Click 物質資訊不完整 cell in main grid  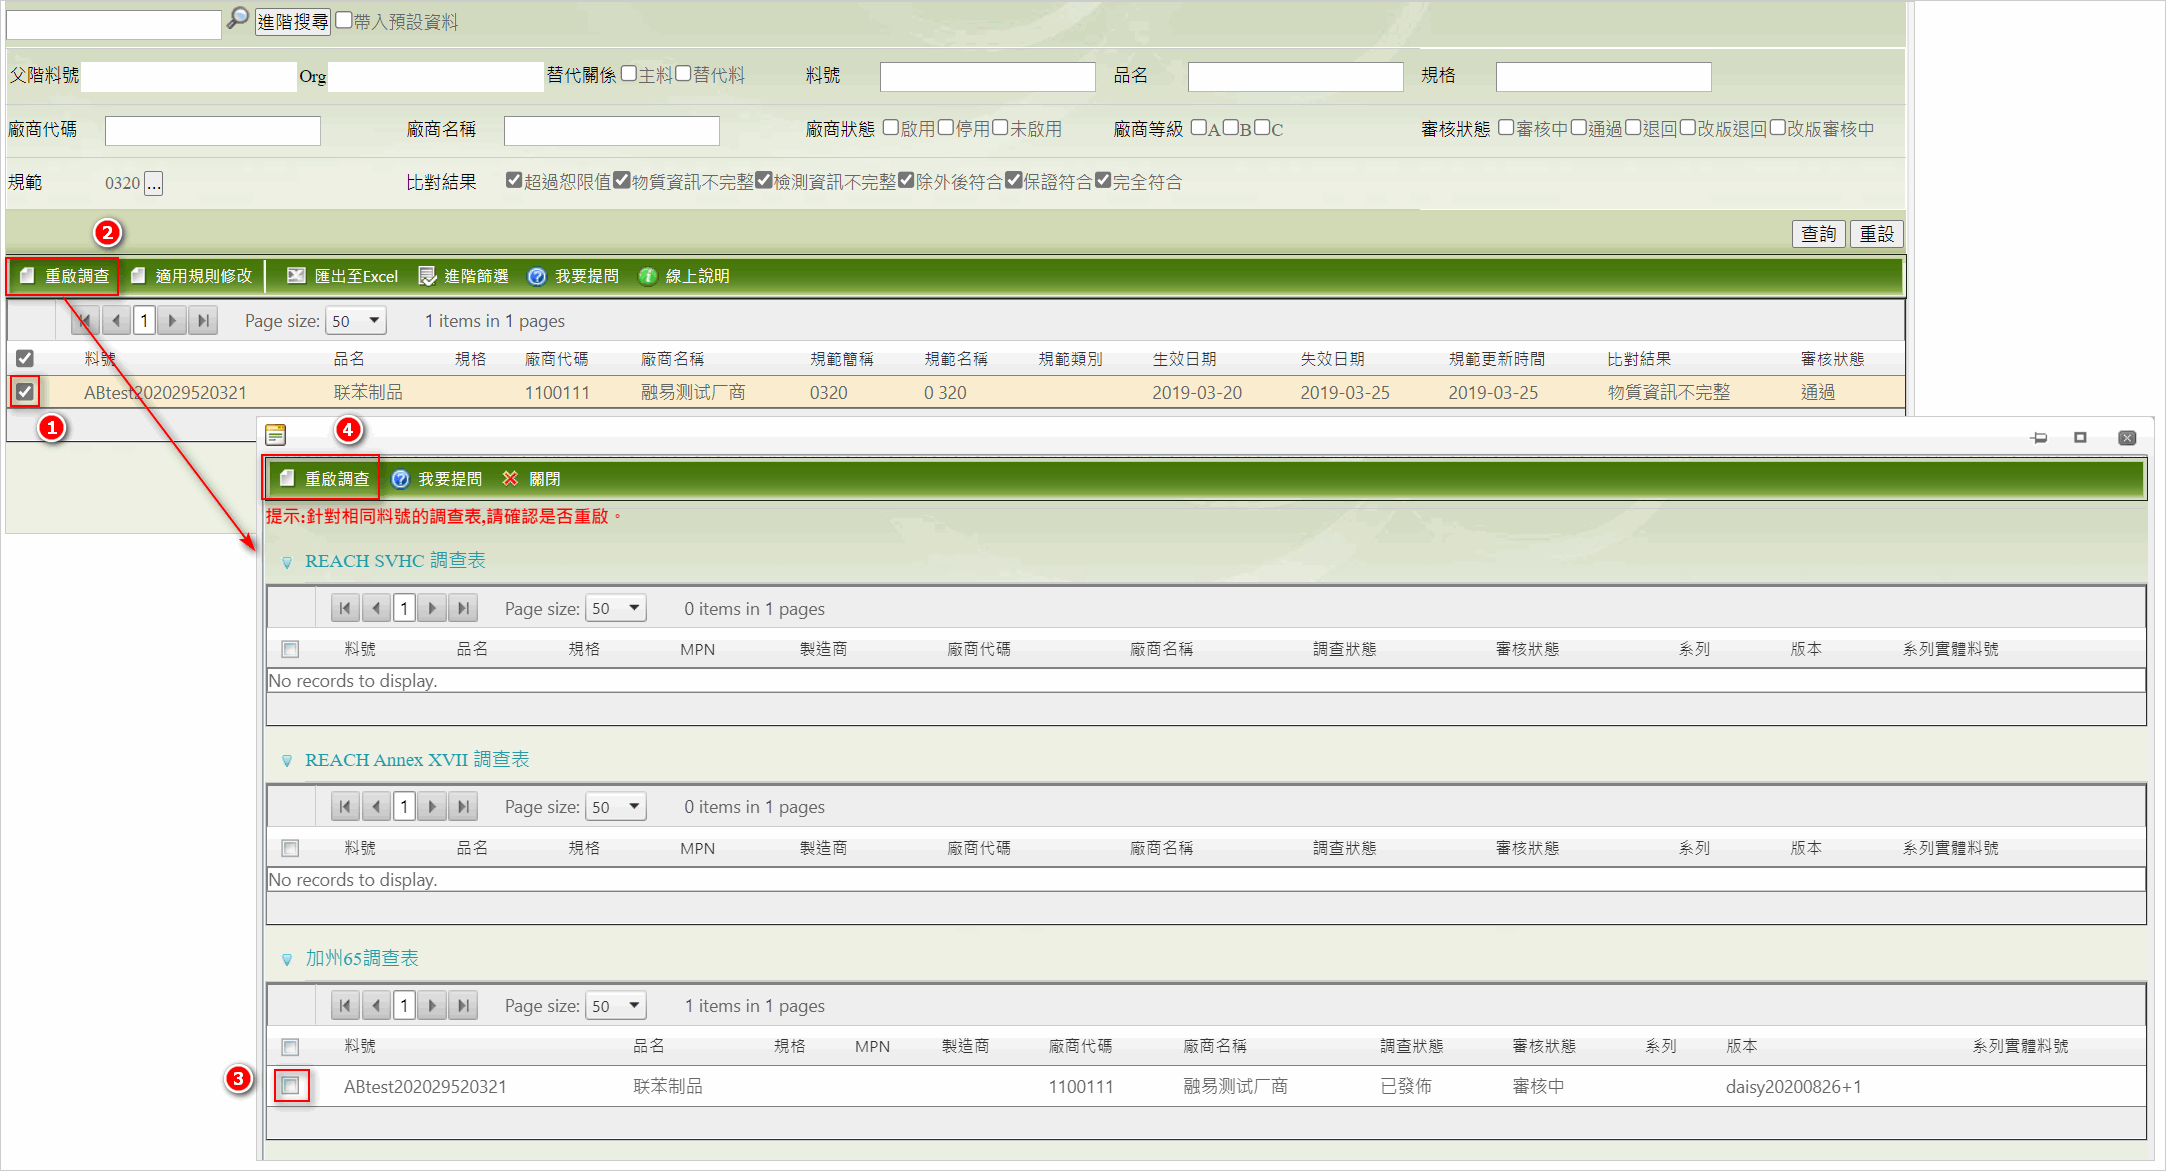1668,392
